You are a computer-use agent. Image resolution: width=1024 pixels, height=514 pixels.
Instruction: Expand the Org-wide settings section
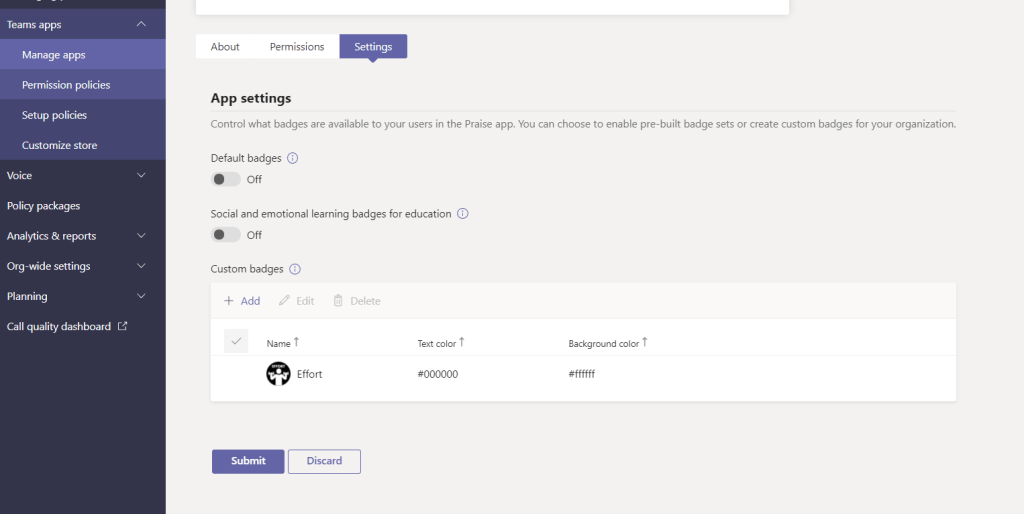coord(141,266)
